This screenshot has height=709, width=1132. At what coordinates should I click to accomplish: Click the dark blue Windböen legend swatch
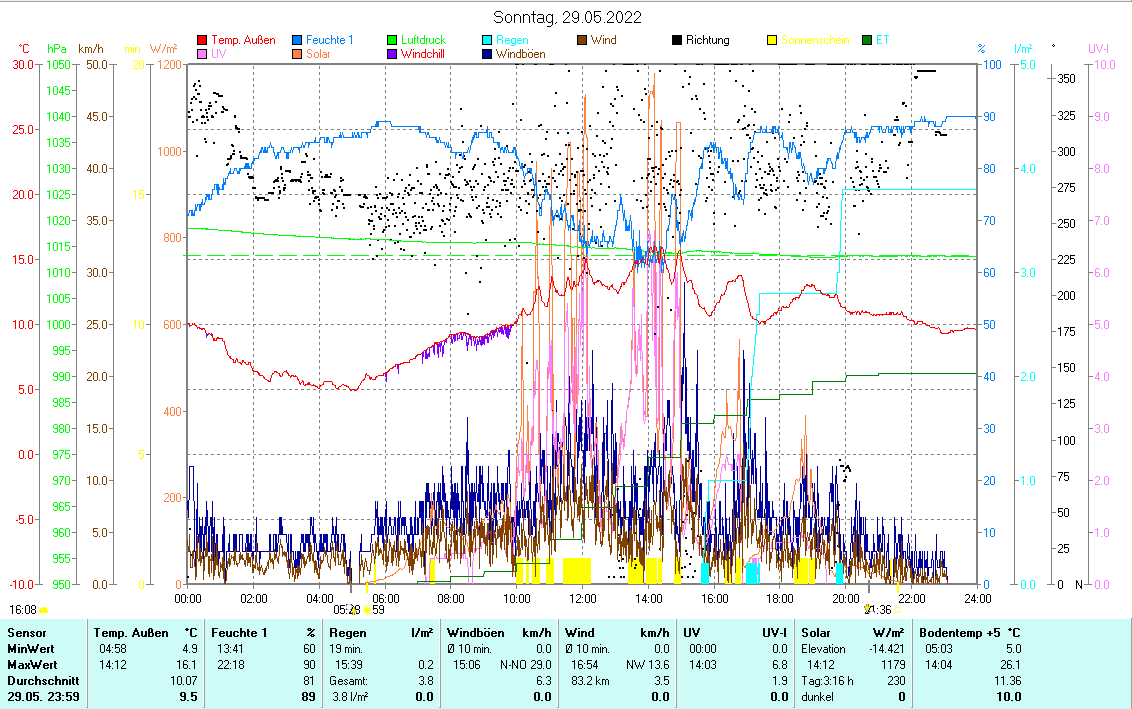point(487,54)
